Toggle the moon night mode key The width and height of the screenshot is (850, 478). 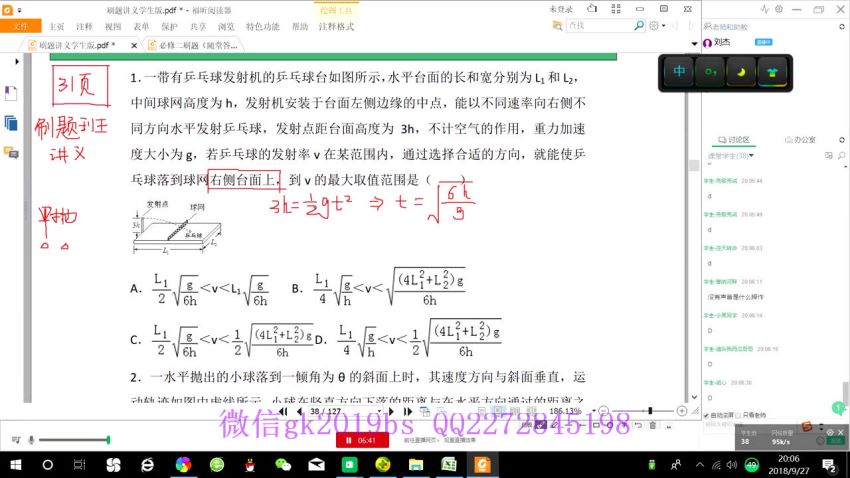coord(741,72)
